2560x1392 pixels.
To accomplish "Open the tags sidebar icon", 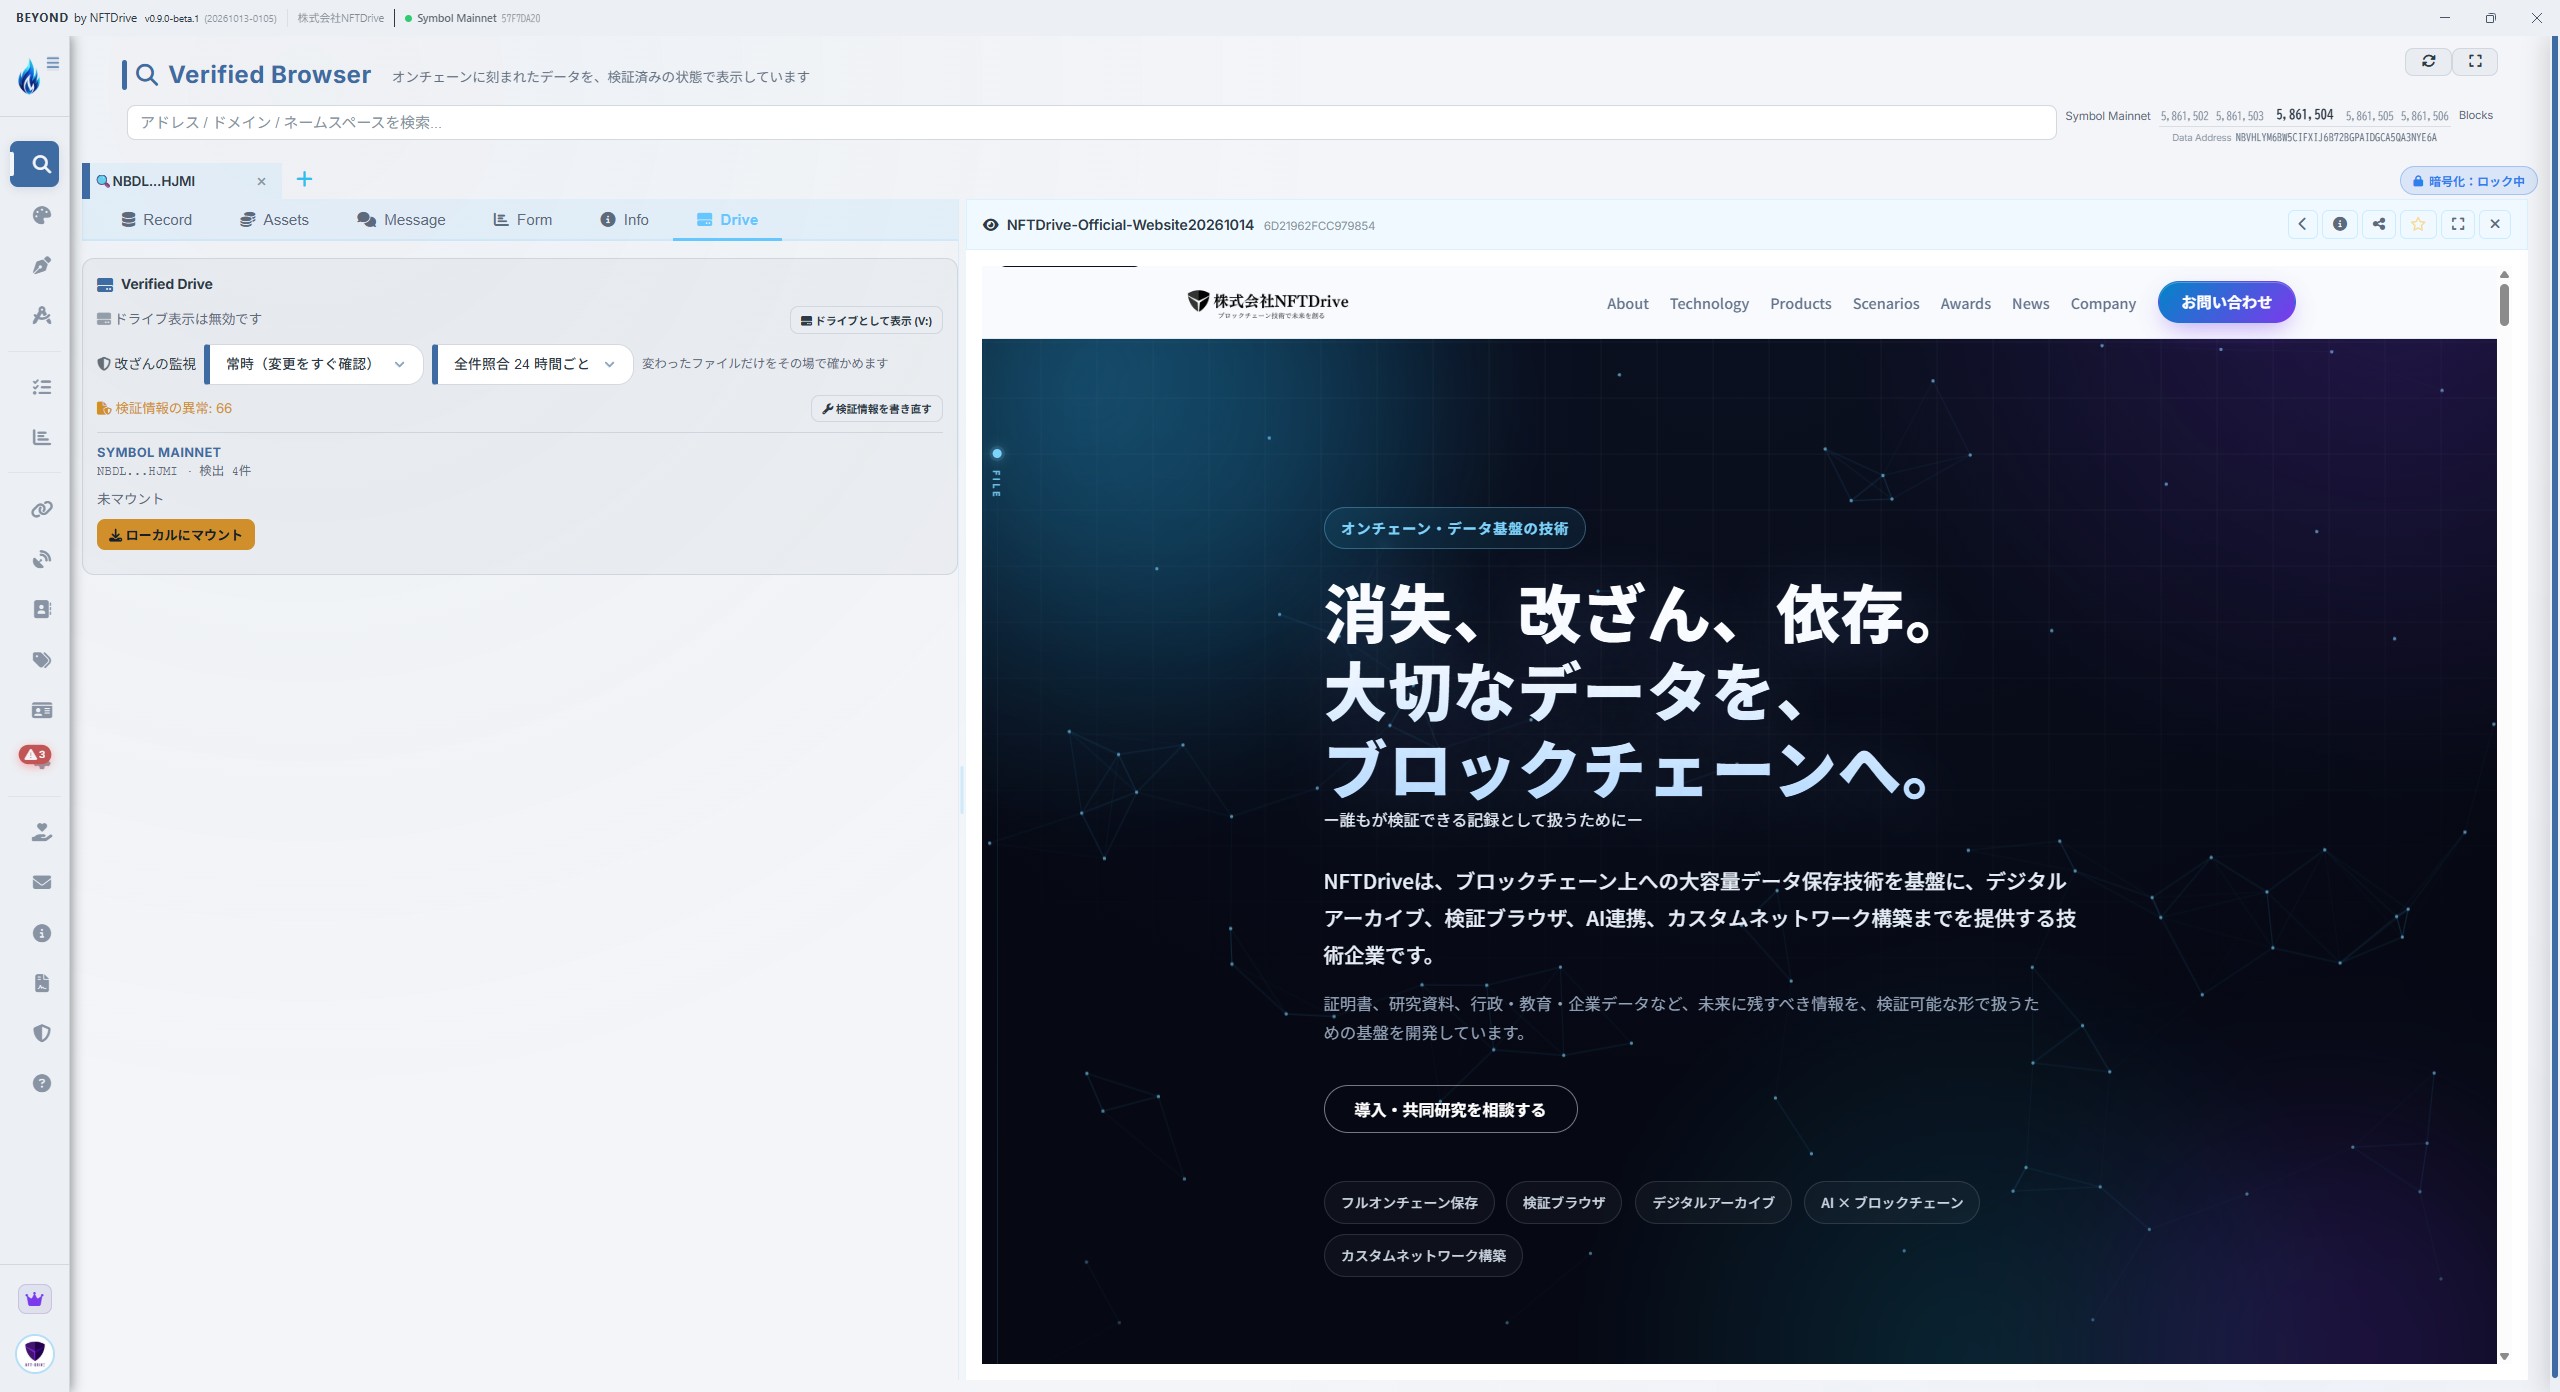I will coord(41,660).
